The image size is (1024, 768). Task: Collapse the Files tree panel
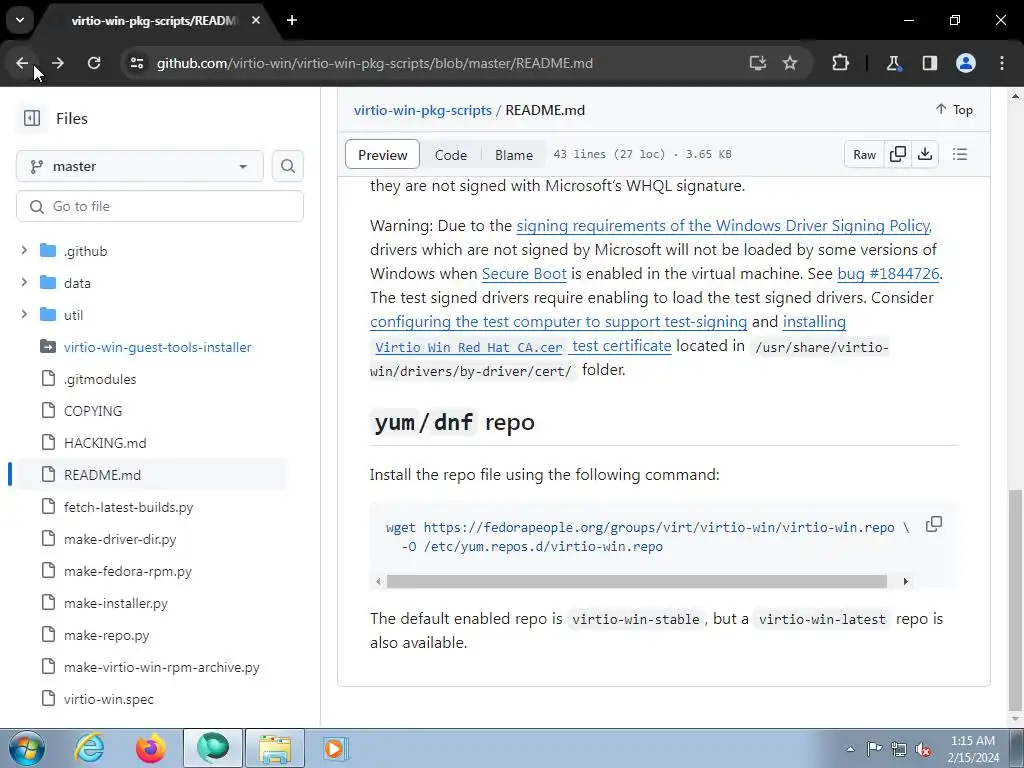click(x=31, y=118)
